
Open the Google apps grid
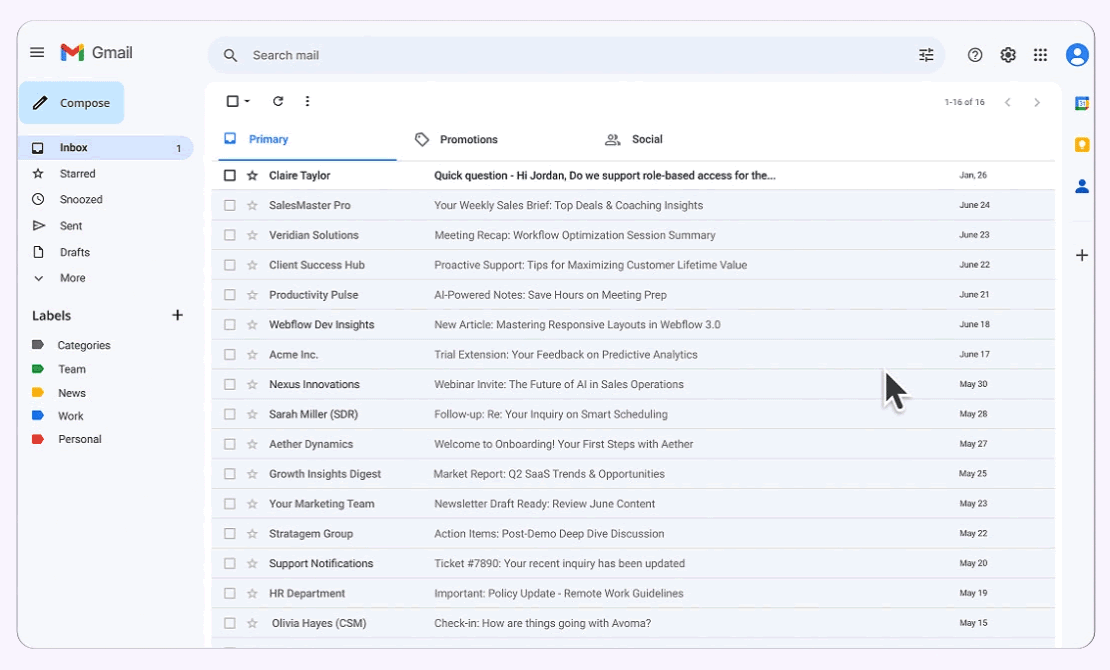(1040, 55)
